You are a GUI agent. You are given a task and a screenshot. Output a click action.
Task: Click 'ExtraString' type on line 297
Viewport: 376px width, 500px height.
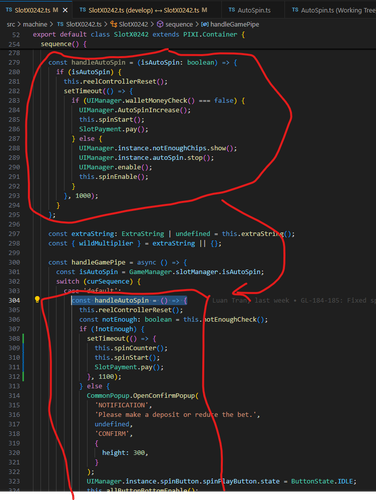coord(143,234)
